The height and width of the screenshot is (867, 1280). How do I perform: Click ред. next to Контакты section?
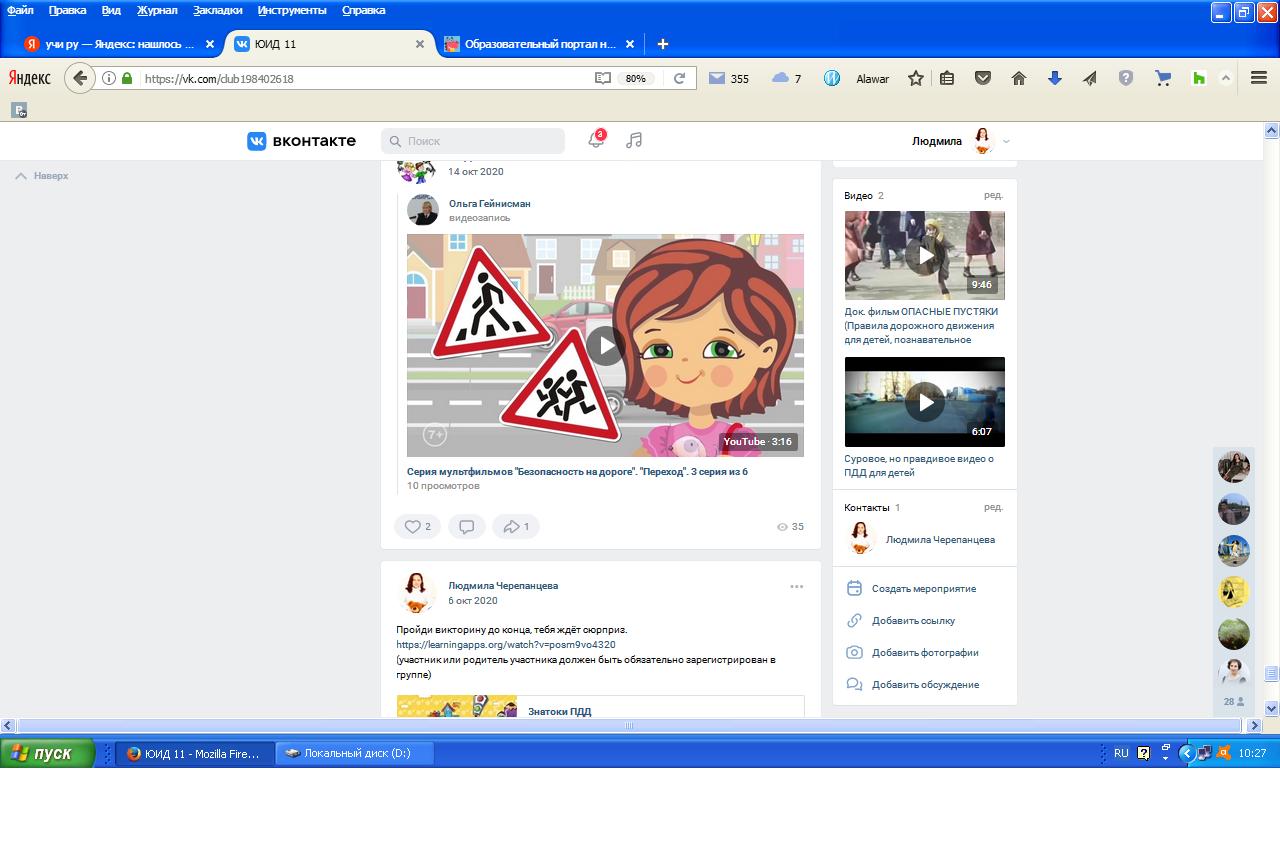point(993,507)
